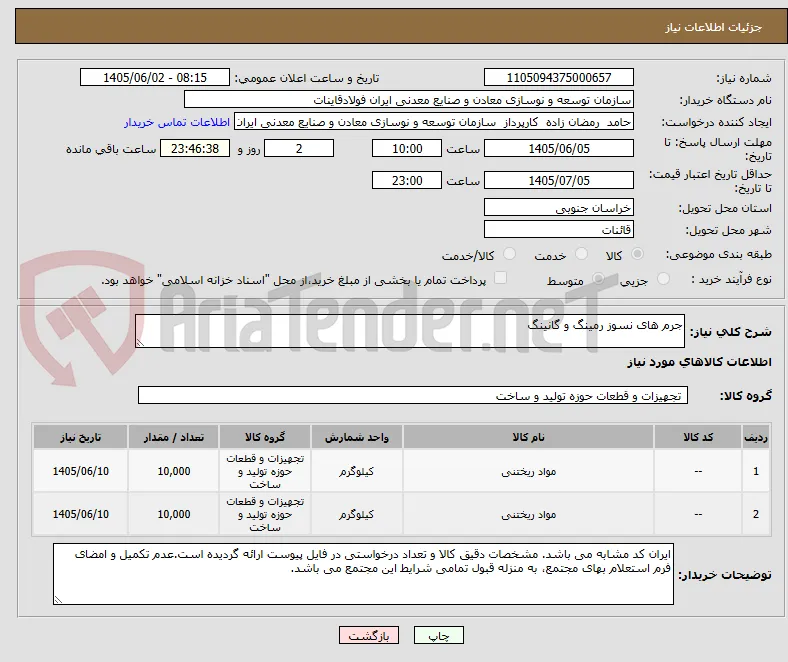Screen dimensions: 788x662
Task: Select the خدمت radio button
Action: pyautogui.click(x=581, y=254)
